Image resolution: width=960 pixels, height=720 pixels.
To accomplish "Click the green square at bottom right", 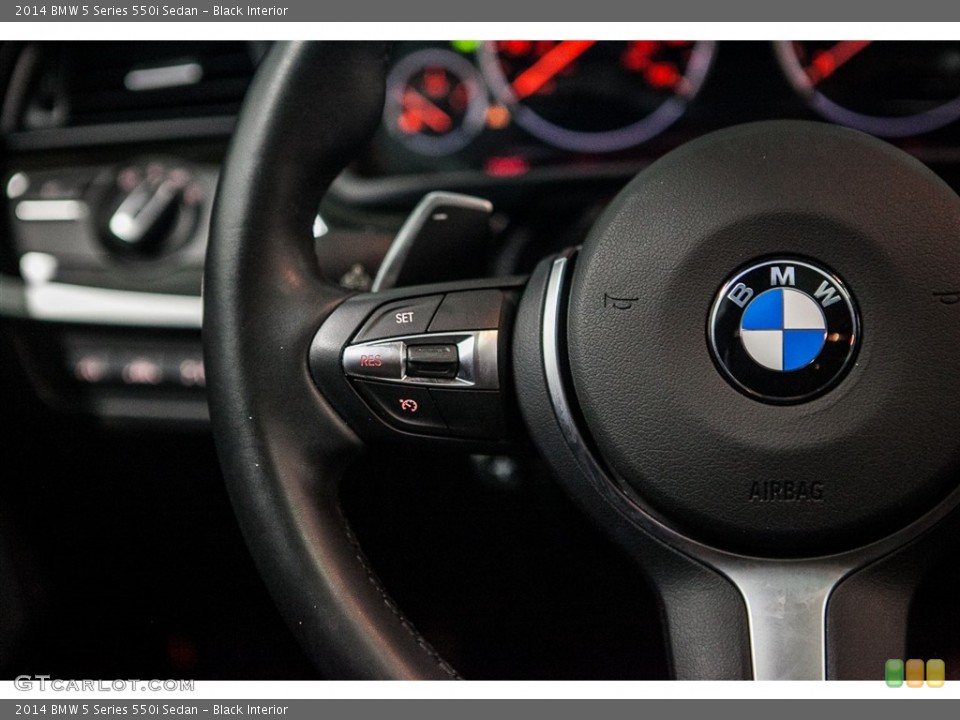I will (x=894, y=673).
